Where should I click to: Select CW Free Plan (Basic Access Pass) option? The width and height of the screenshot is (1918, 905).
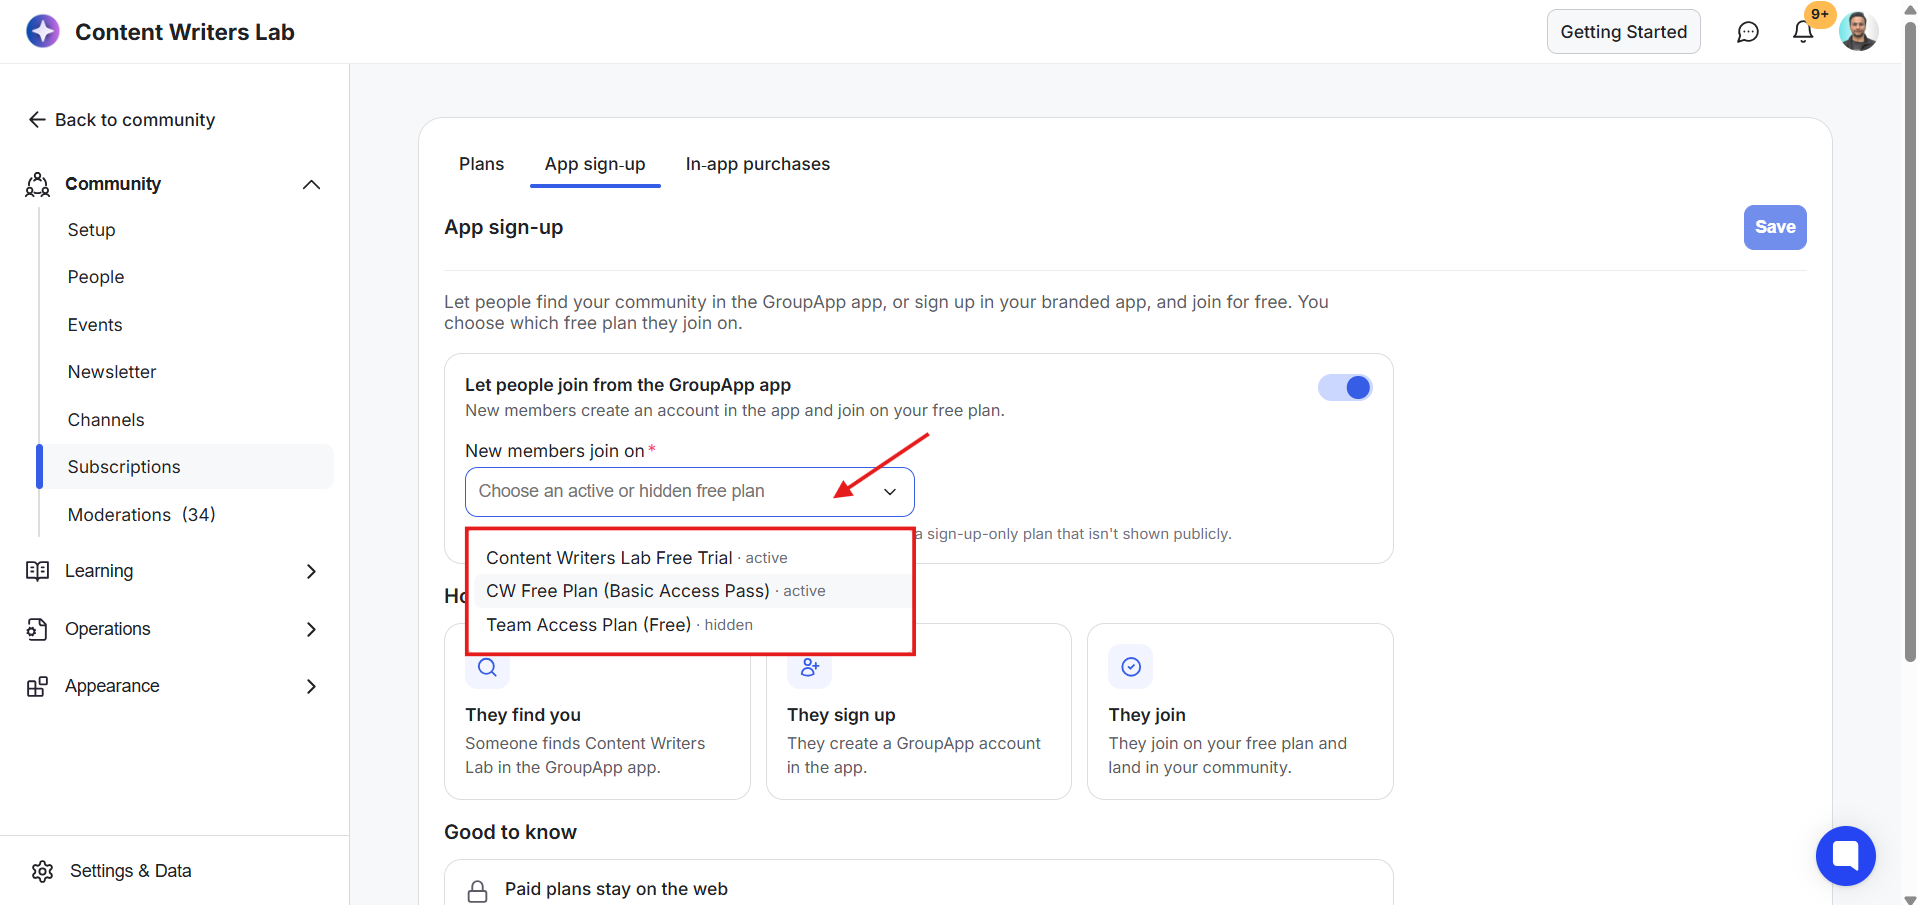pyautogui.click(x=690, y=591)
